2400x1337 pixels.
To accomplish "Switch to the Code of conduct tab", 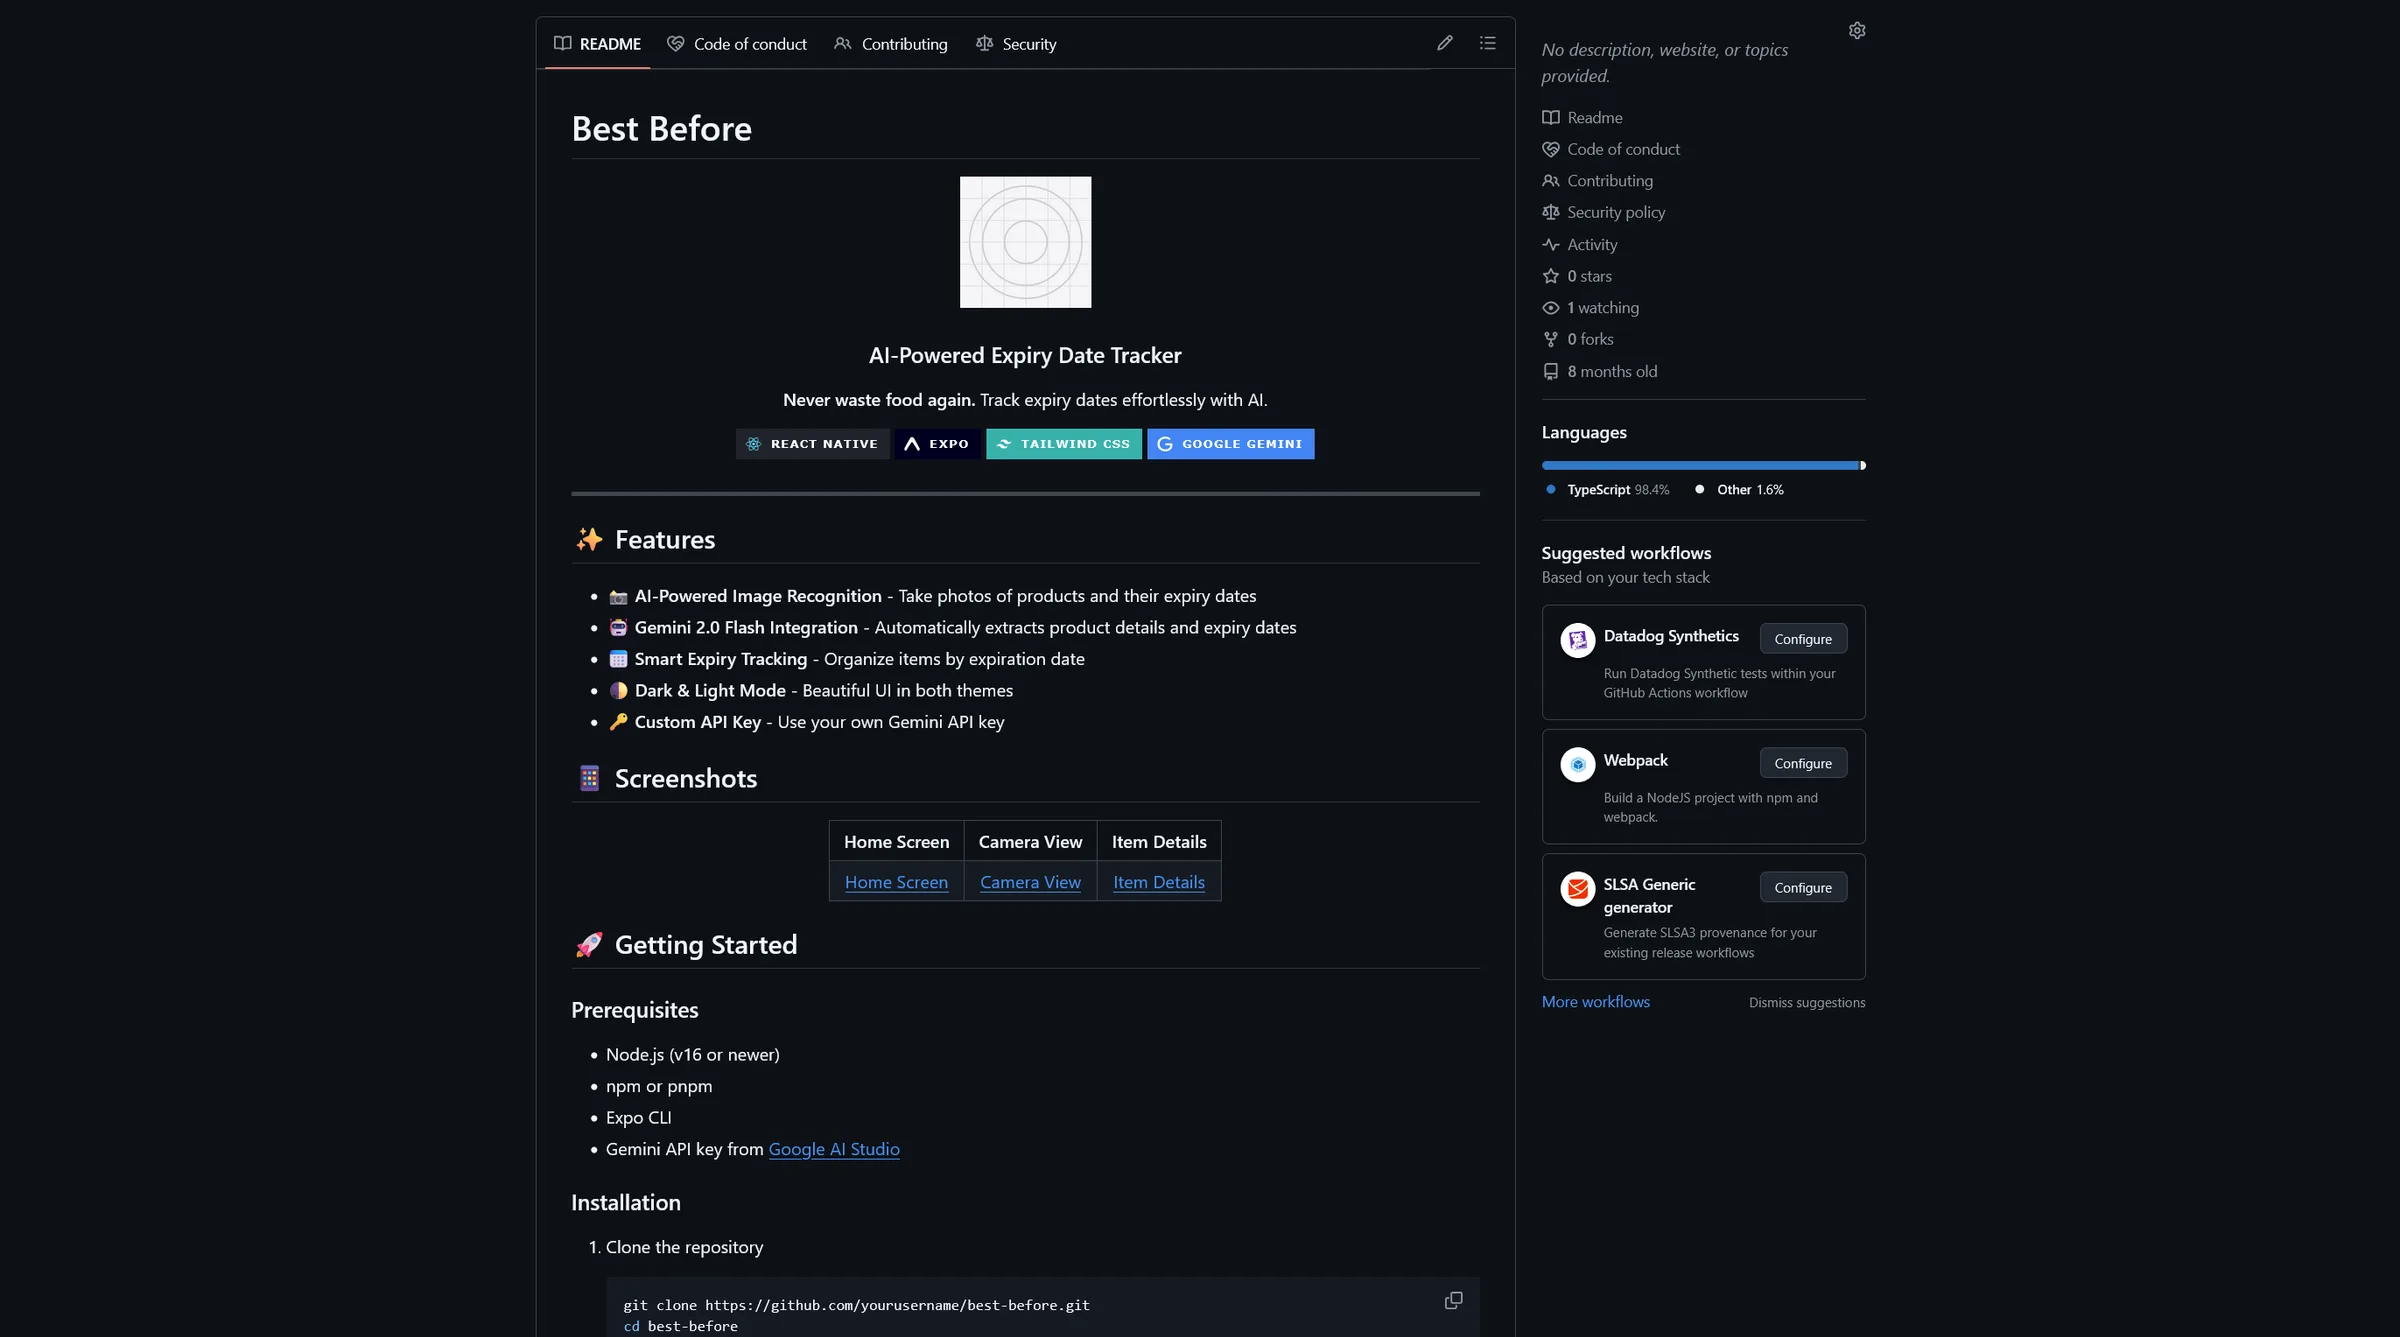I will pyautogui.click(x=737, y=44).
